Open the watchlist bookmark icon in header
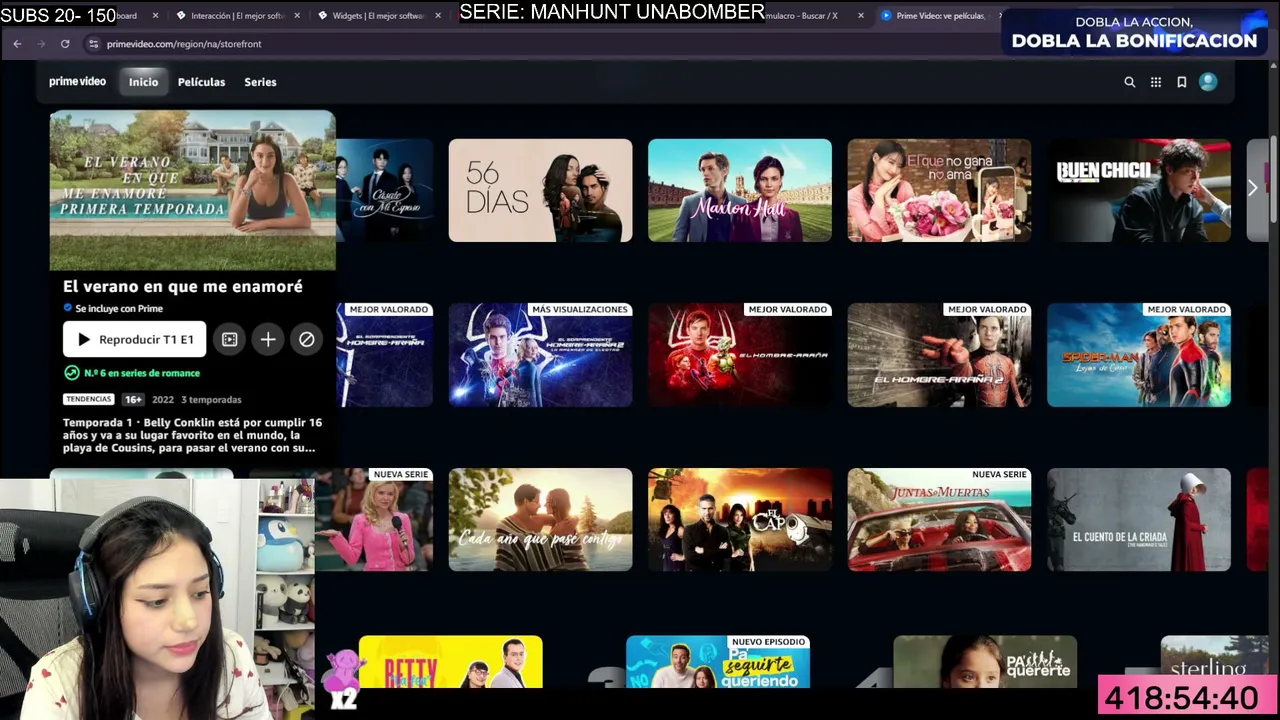The height and width of the screenshot is (720, 1280). click(1182, 82)
